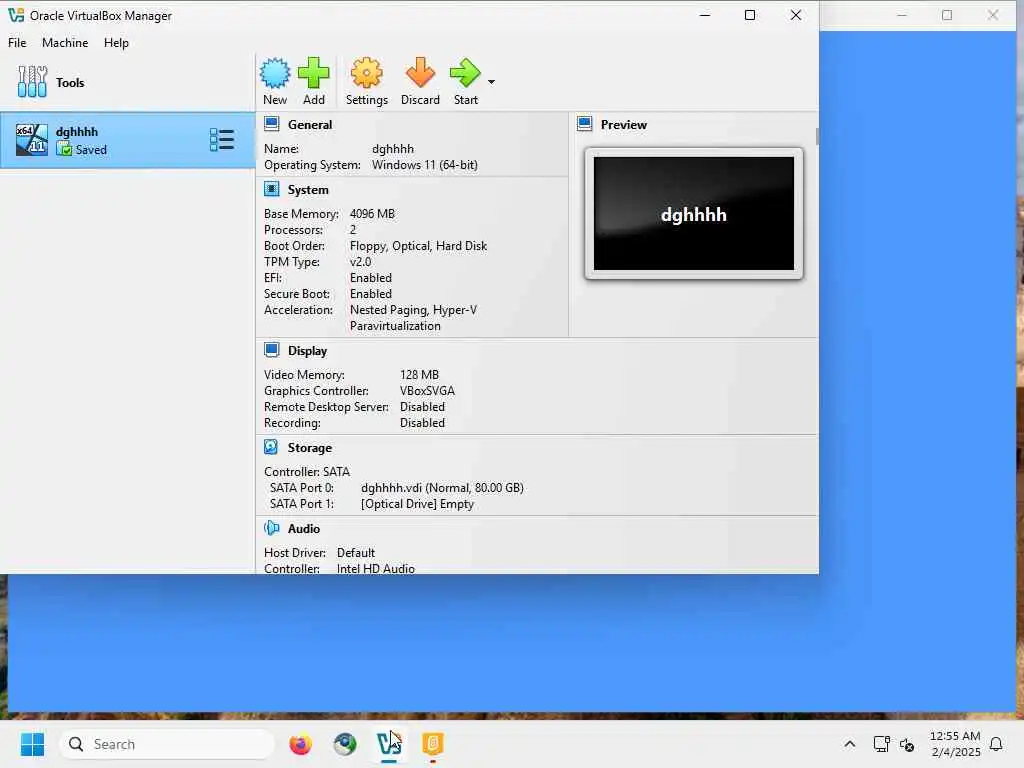Open the System settings heading link

308,189
